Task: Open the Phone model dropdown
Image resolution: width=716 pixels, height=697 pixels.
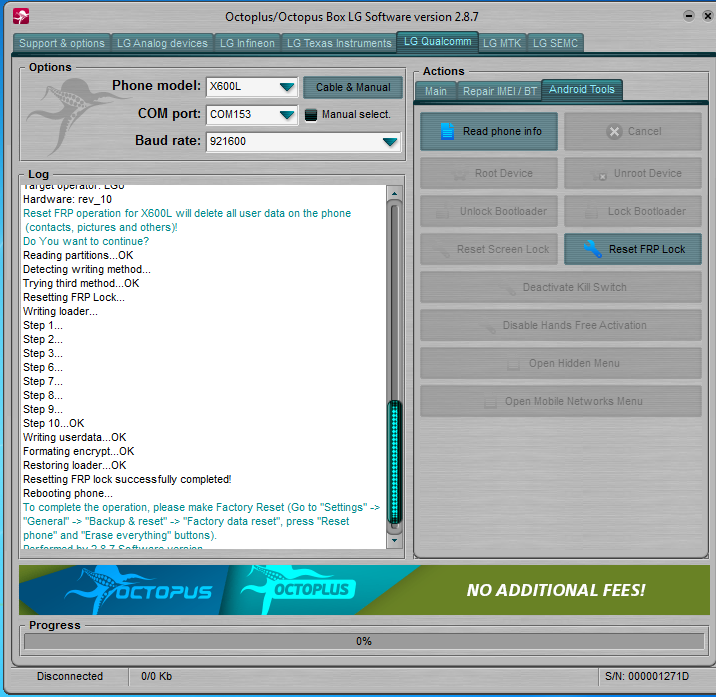Action: 287,87
